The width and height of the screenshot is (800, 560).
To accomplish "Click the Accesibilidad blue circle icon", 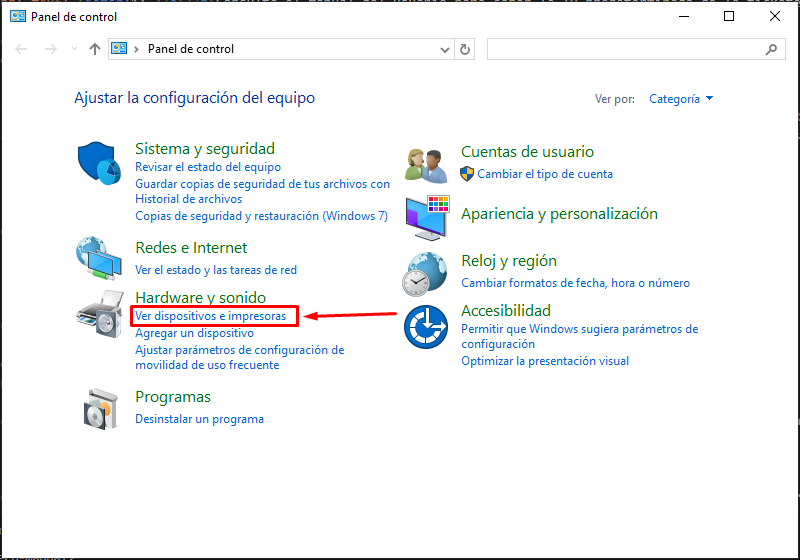I will (x=426, y=327).
